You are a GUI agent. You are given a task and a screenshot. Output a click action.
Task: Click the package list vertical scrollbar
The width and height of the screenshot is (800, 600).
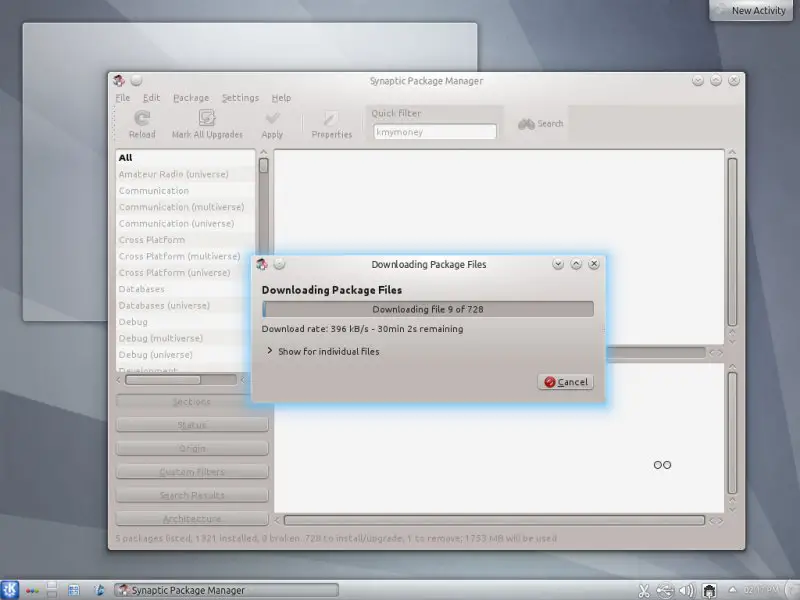732,242
